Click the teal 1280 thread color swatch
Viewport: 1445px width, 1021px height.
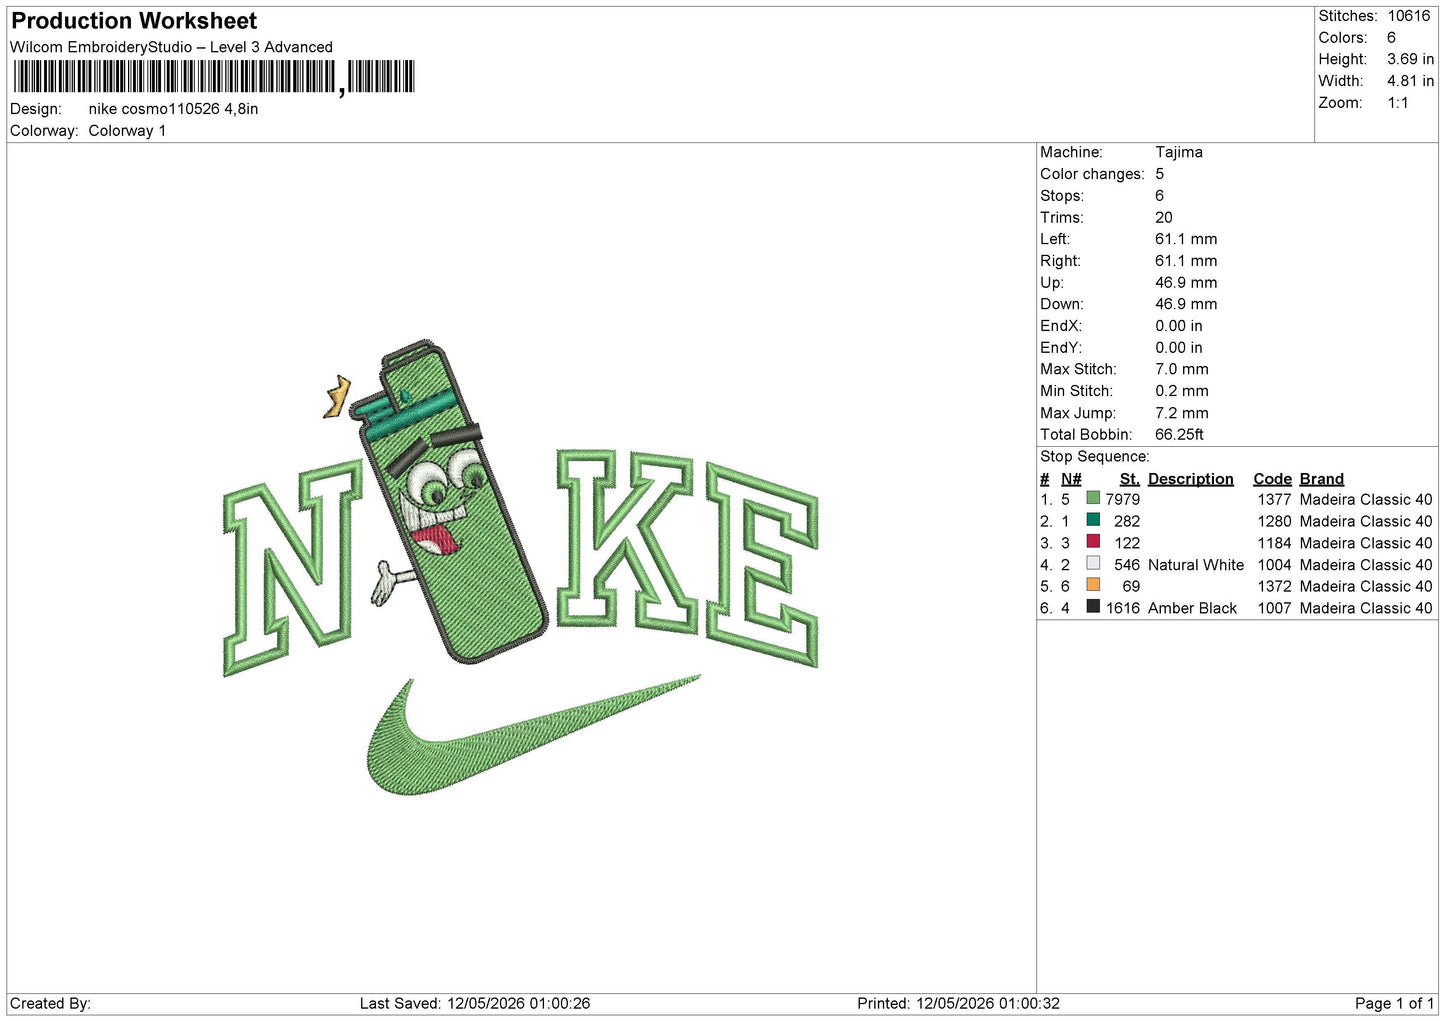coord(1093,520)
